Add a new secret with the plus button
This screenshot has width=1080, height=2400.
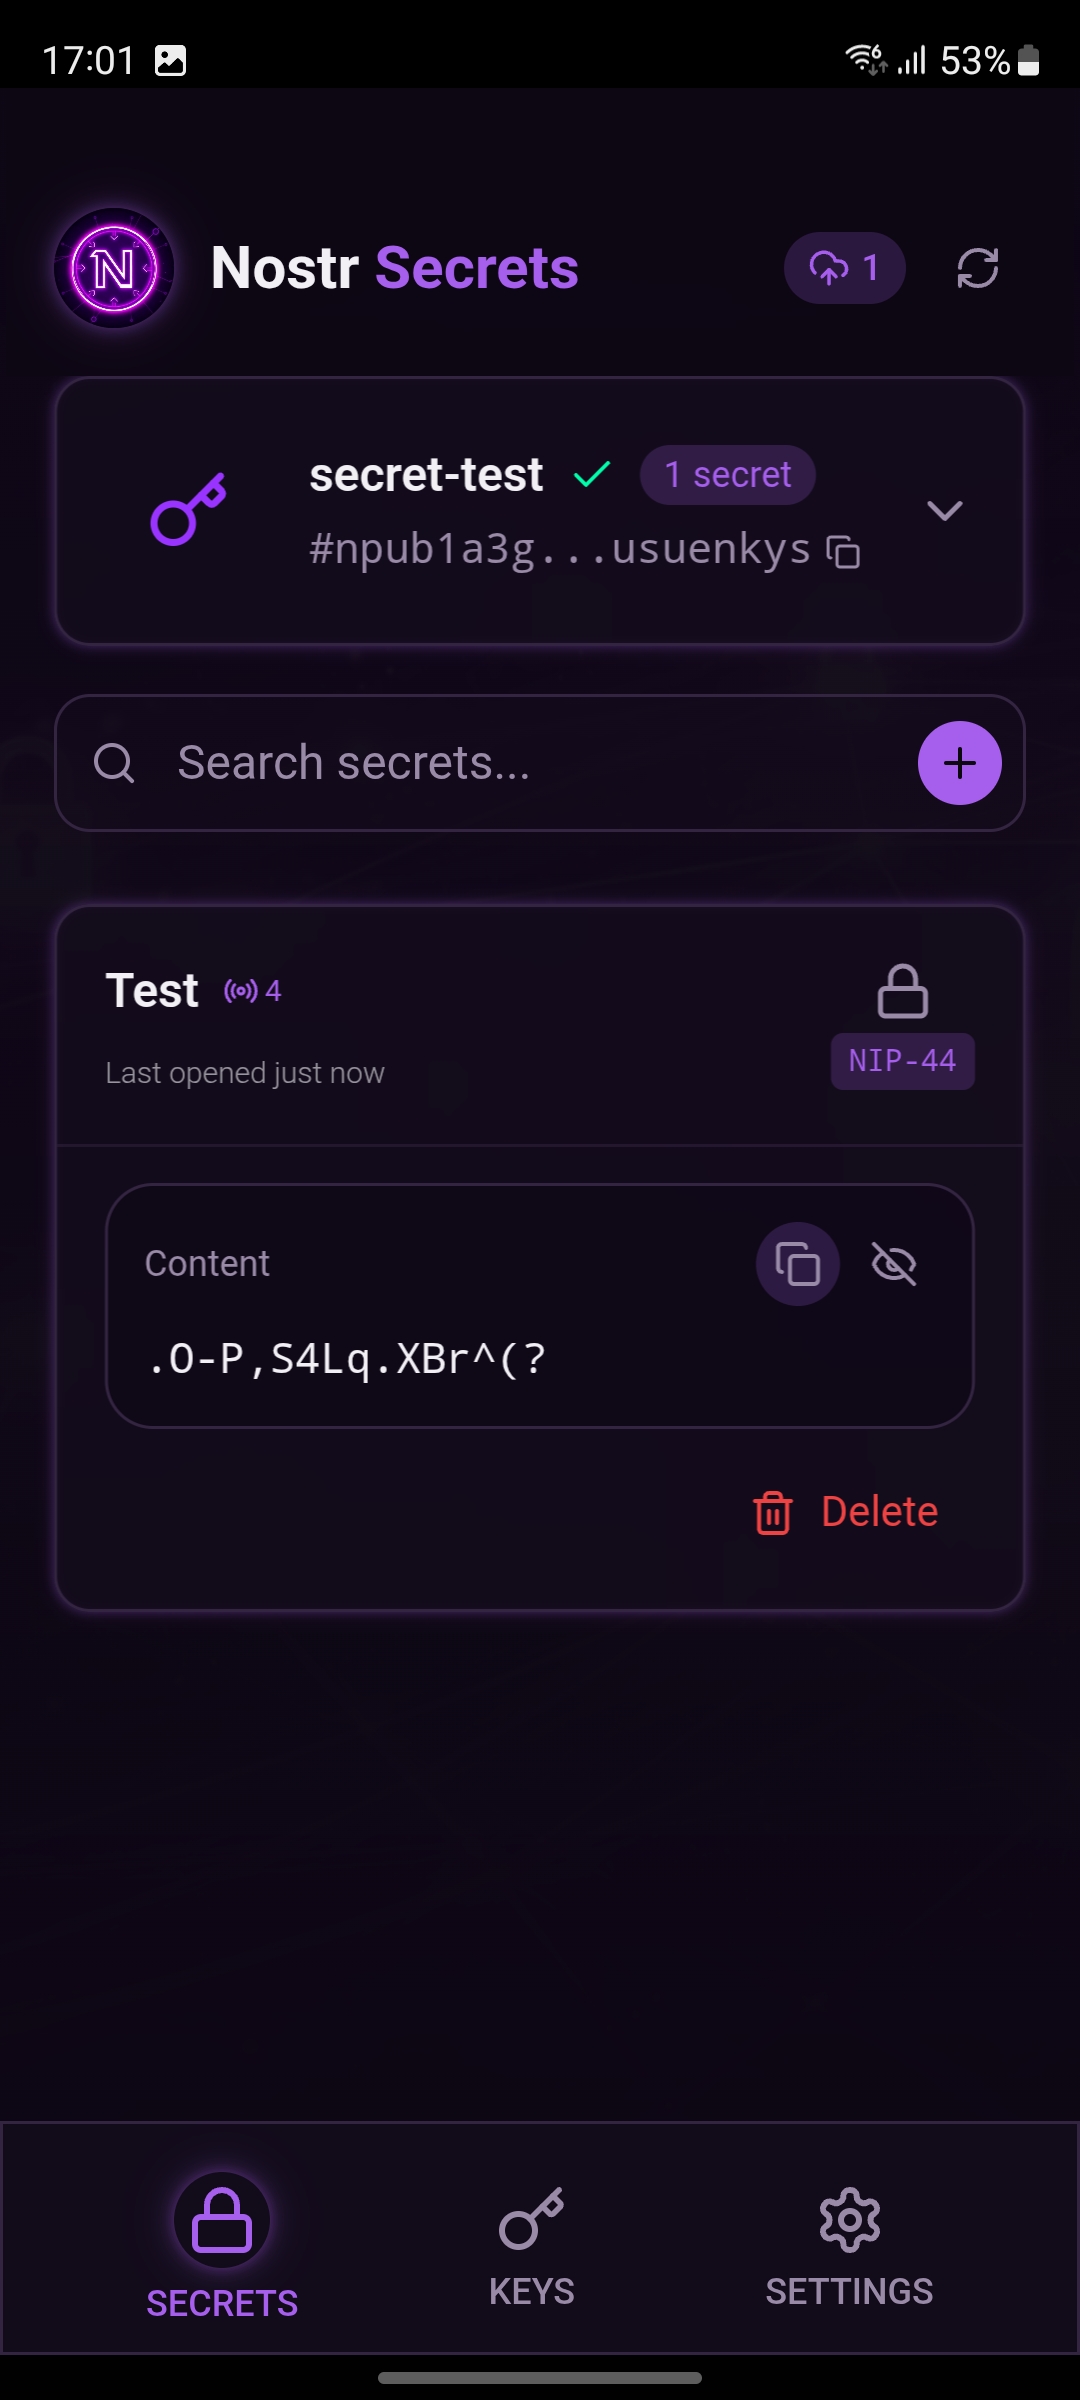959,763
